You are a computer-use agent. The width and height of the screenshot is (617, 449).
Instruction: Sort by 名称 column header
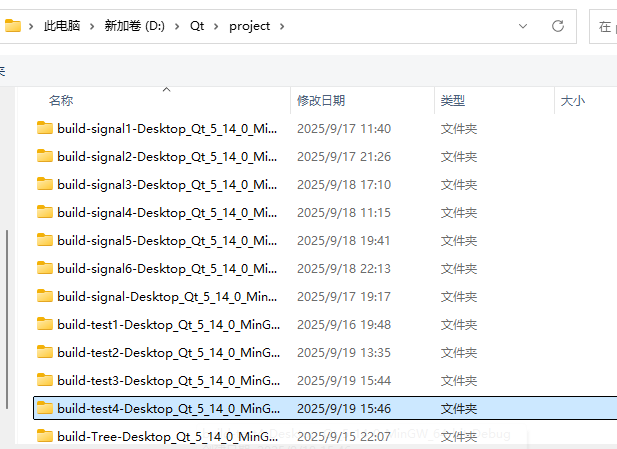[61, 101]
